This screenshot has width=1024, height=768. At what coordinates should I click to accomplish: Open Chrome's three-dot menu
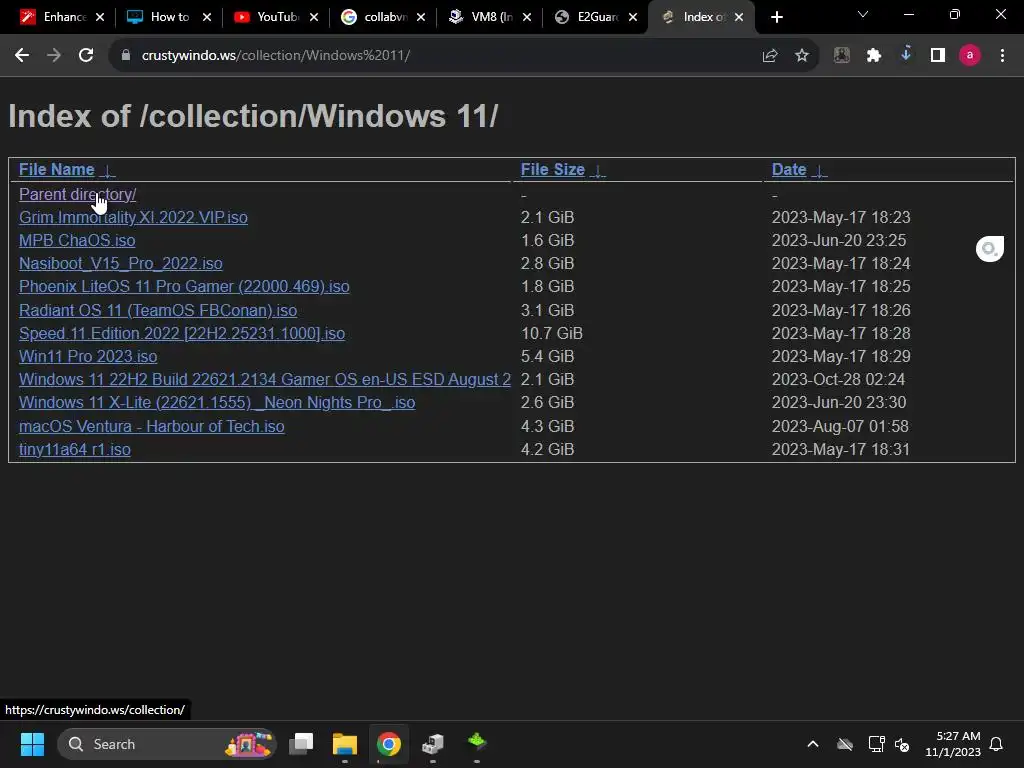[1002, 56]
